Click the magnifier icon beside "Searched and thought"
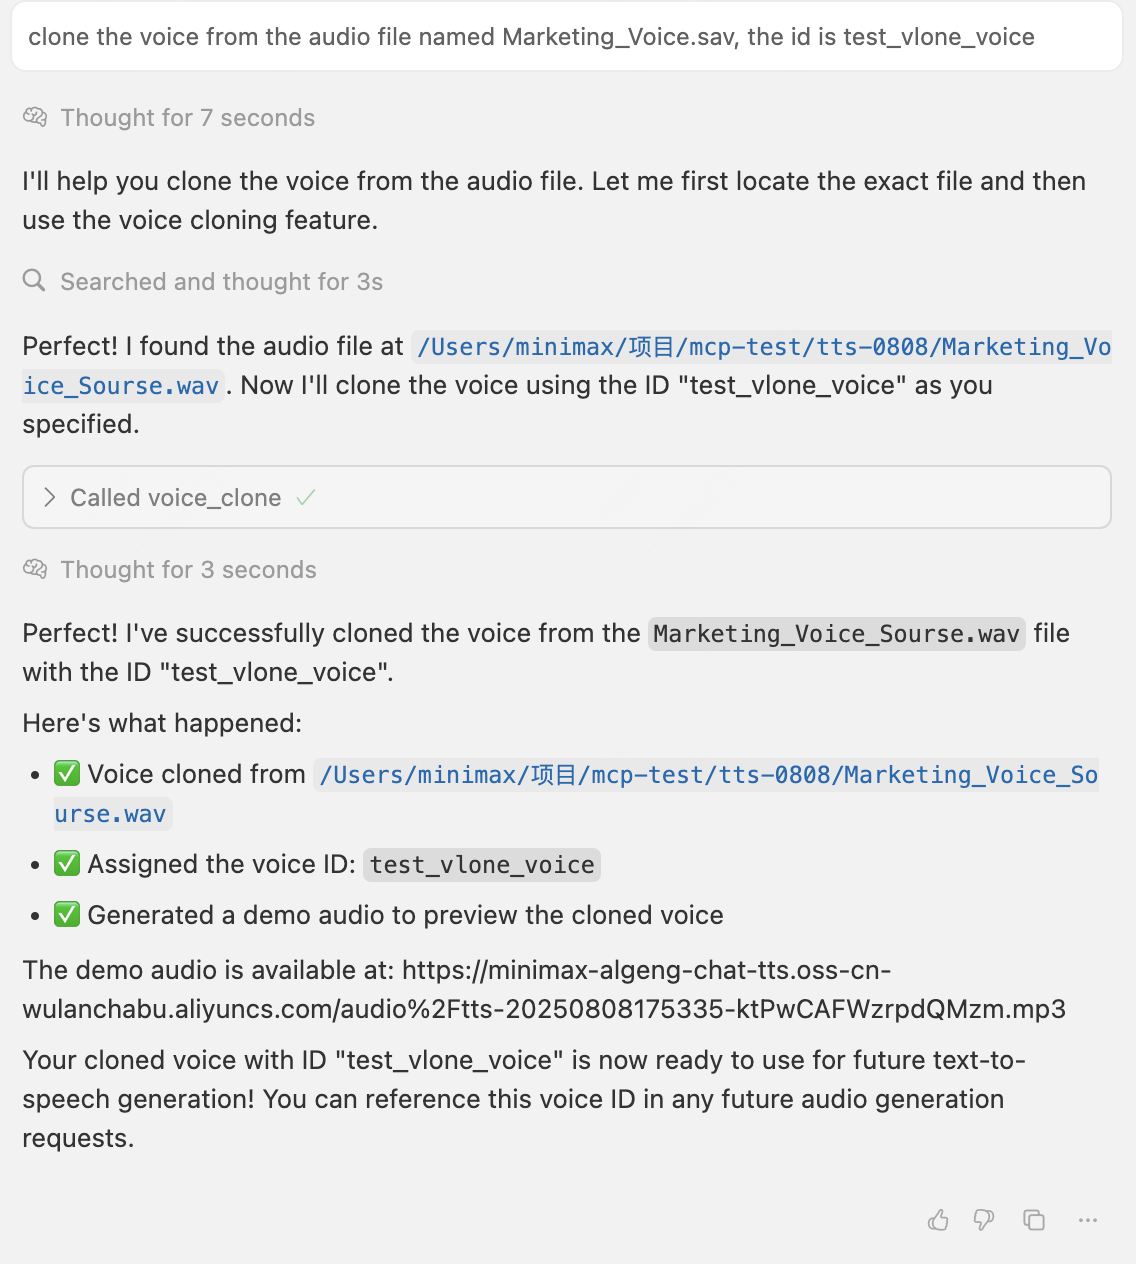This screenshot has height=1264, width=1136. pyautogui.click(x=35, y=281)
